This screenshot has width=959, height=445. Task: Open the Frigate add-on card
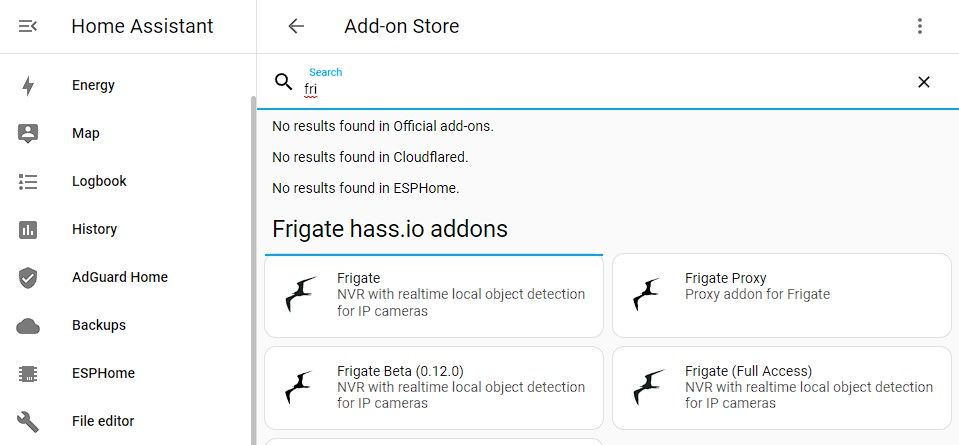point(434,295)
